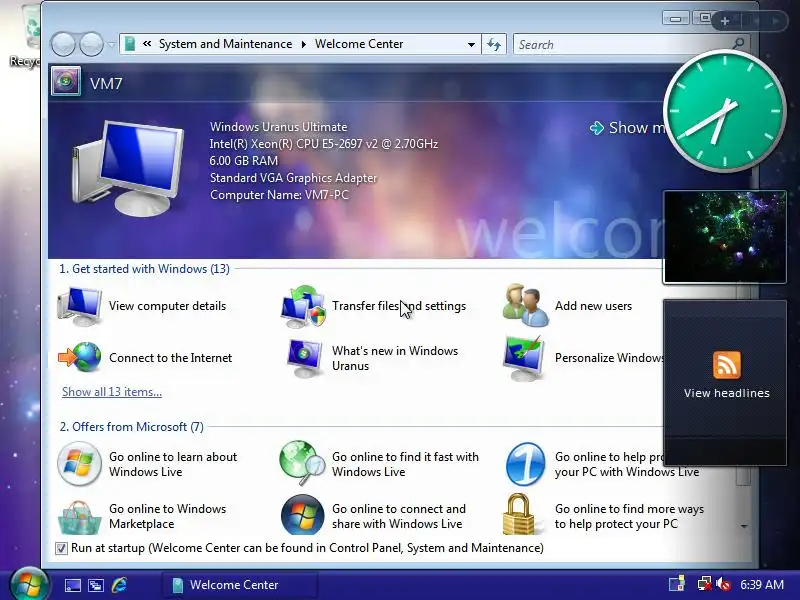Viewport: 800px width, 600px height.
Task: Launch Internet Explorer from Quick Launch
Action: pos(119,585)
